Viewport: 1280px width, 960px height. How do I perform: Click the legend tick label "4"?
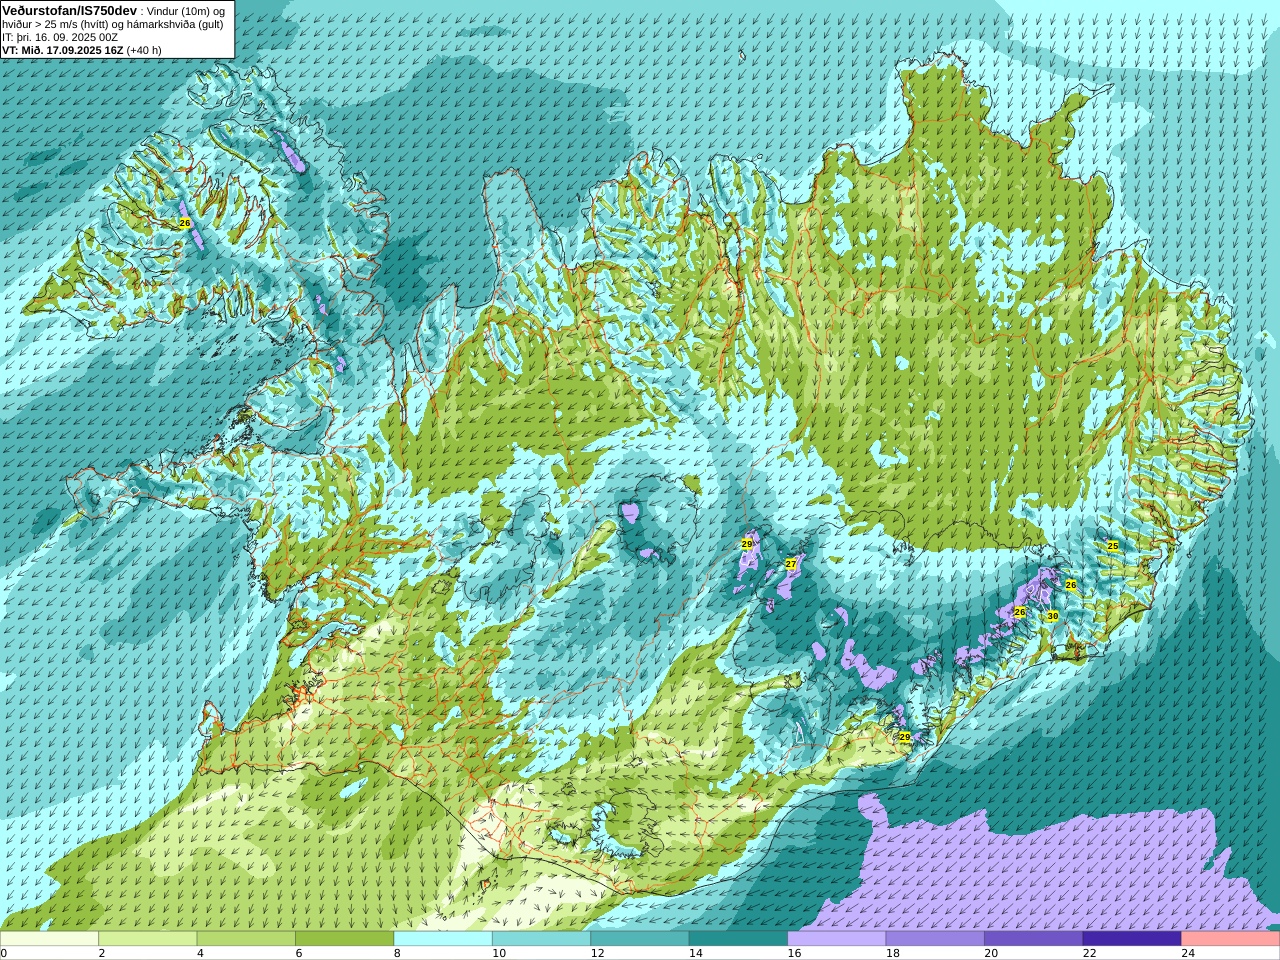pyautogui.click(x=200, y=953)
